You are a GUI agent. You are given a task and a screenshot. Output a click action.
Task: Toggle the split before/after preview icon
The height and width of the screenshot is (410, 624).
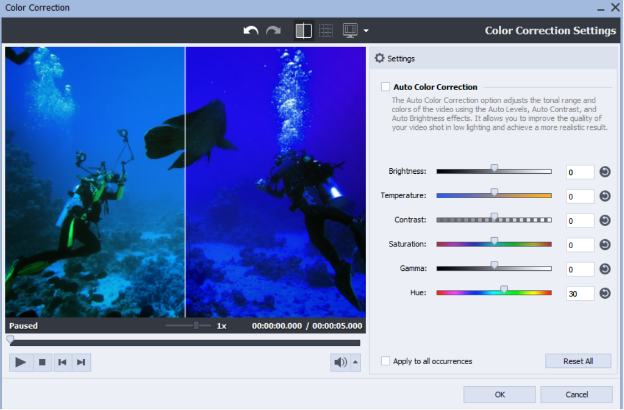(x=303, y=31)
